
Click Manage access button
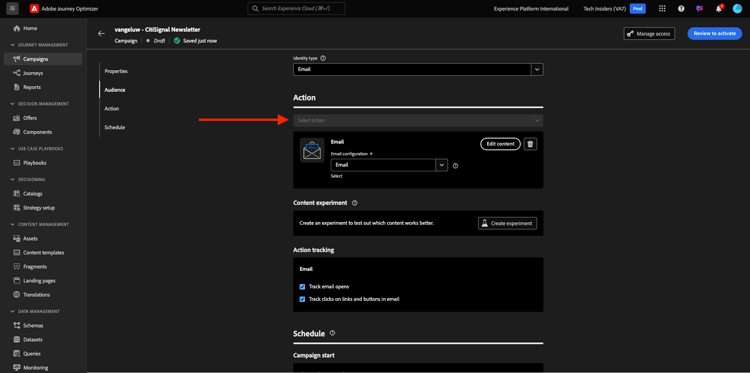(649, 33)
